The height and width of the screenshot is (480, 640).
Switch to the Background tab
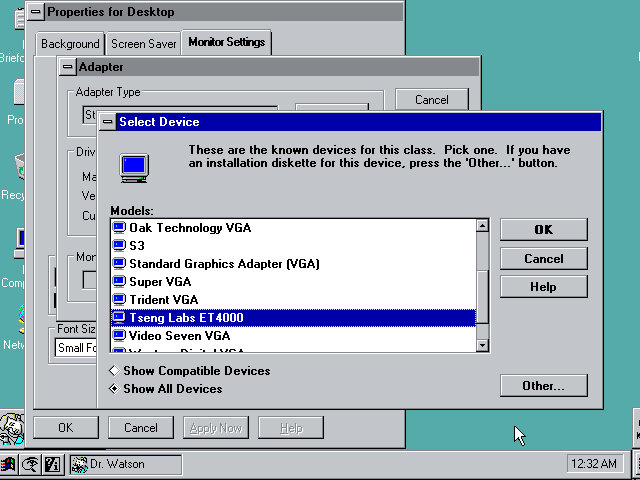coord(70,44)
